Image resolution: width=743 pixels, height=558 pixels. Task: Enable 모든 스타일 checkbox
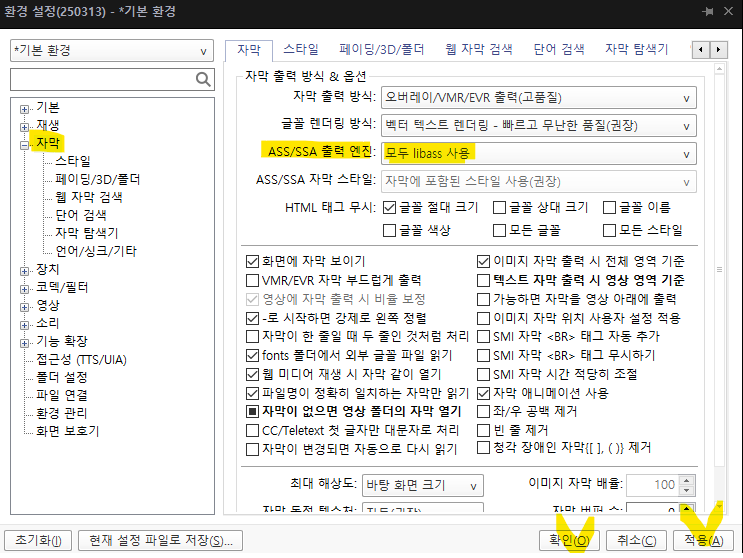point(609,231)
